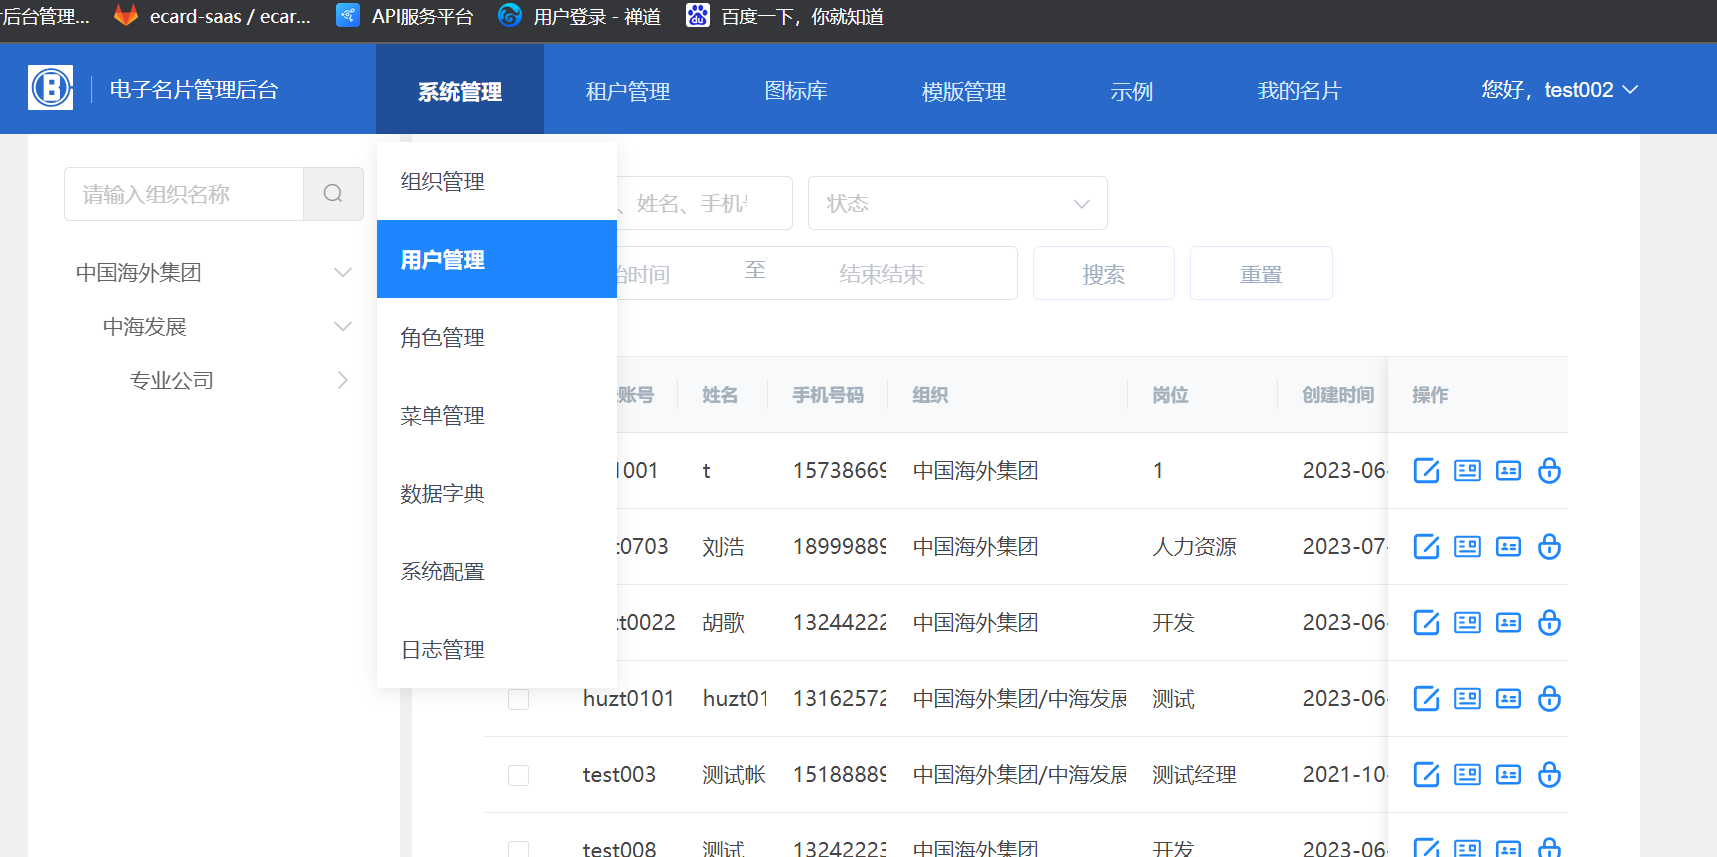Focus the 姓名、手机 search field
Image resolution: width=1717 pixels, height=857 pixels.
pos(704,203)
